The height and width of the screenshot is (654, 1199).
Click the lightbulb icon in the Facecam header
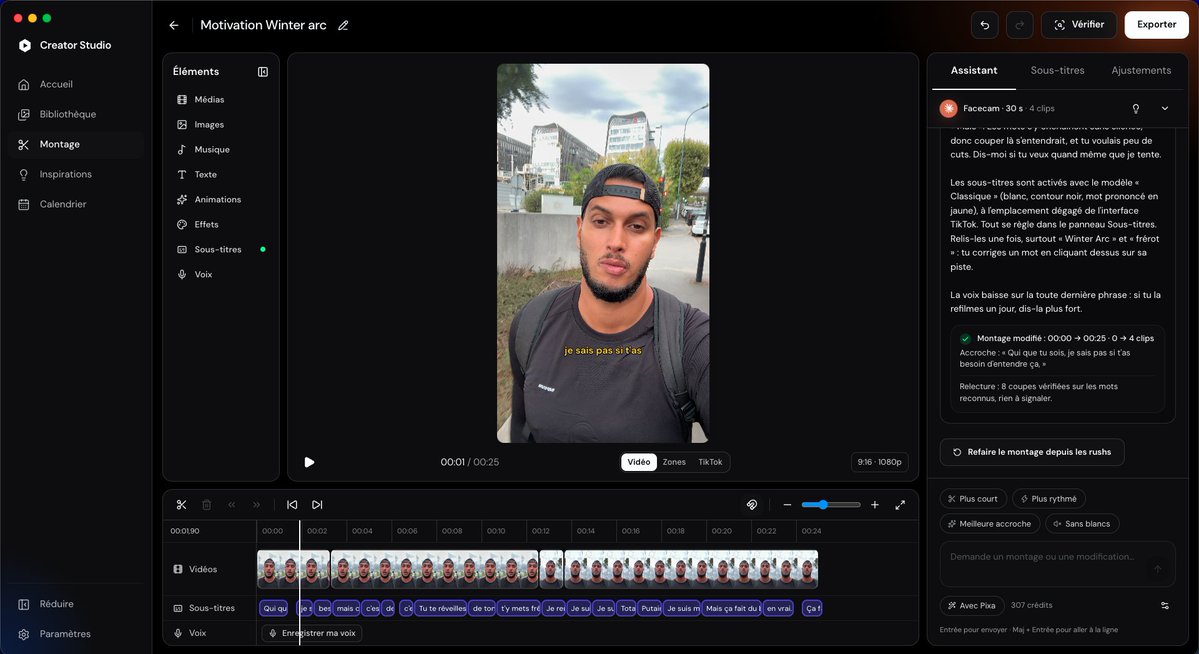[1136, 109]
